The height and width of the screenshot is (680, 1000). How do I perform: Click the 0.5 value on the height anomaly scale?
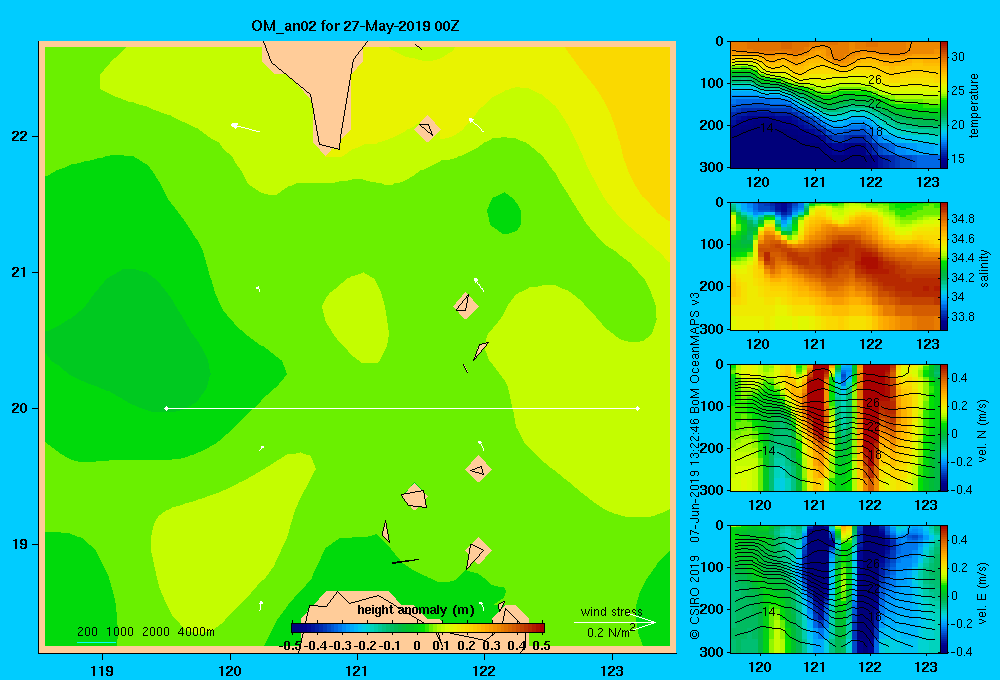point(541,646)
